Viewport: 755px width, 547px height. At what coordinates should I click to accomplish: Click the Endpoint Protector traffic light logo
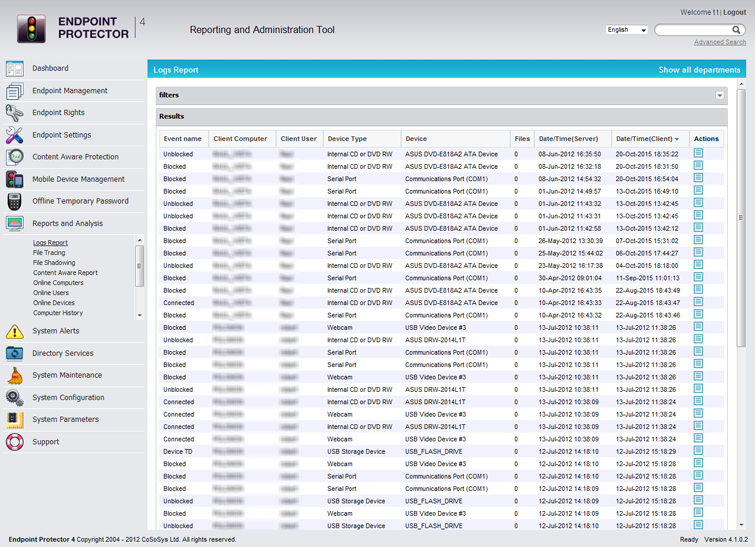click(31, 28)
